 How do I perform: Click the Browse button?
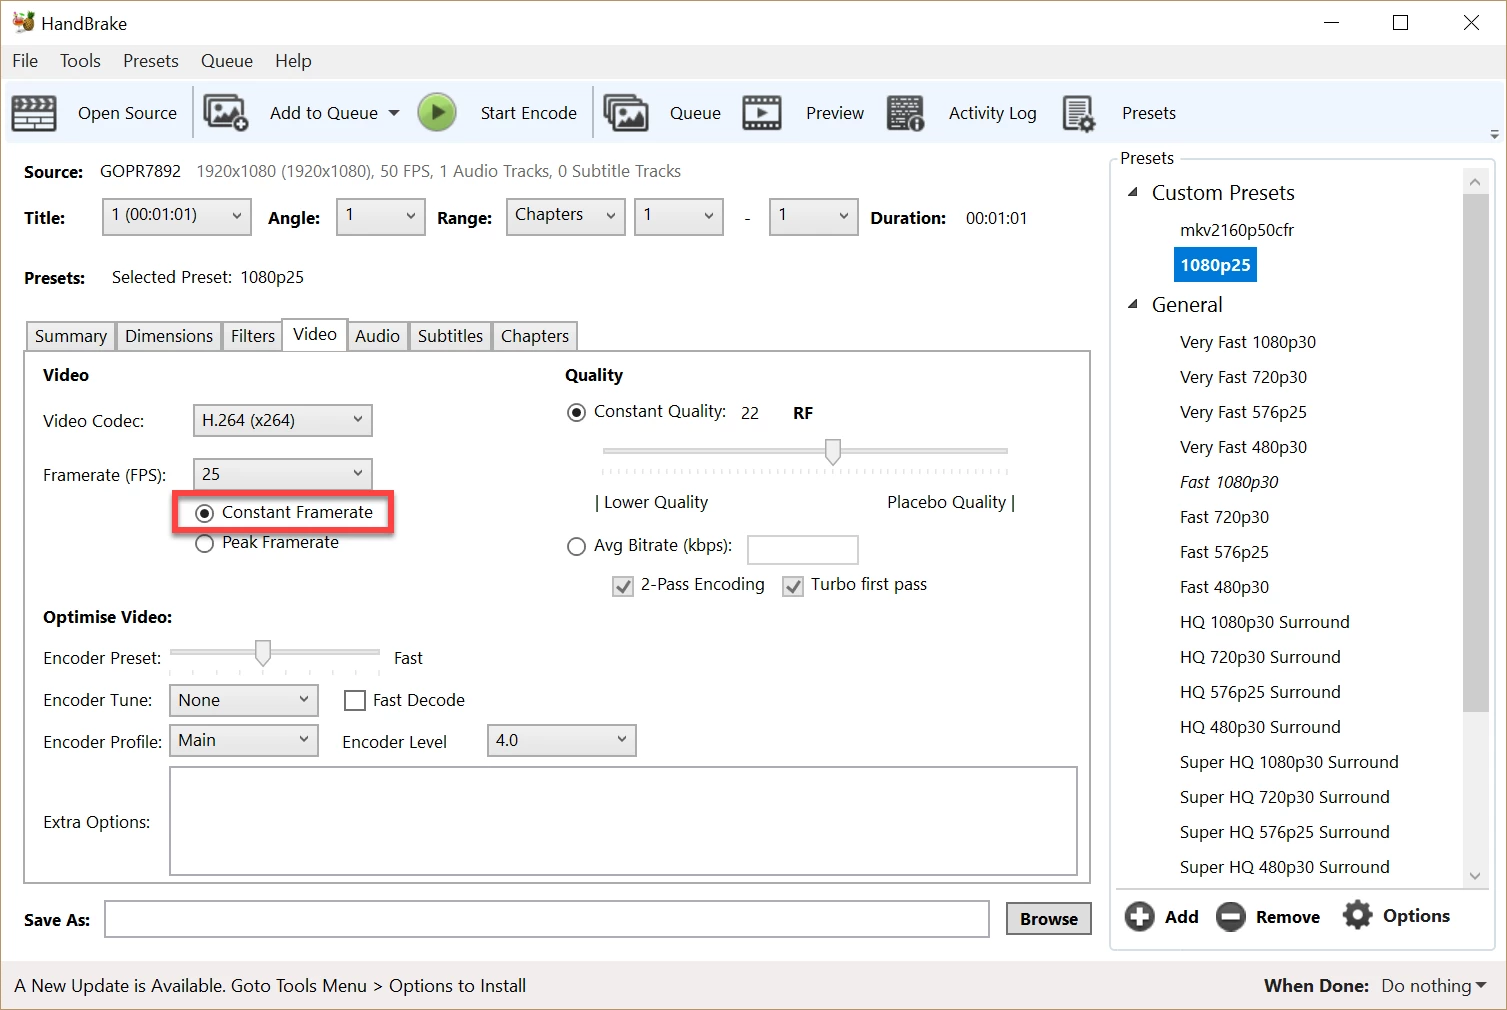coord(1049,919)
